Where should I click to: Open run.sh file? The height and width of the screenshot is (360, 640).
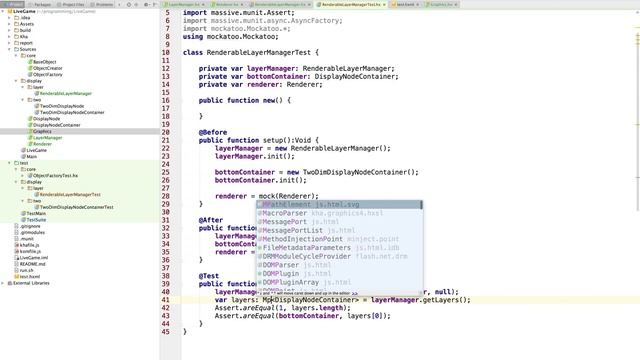24,271
